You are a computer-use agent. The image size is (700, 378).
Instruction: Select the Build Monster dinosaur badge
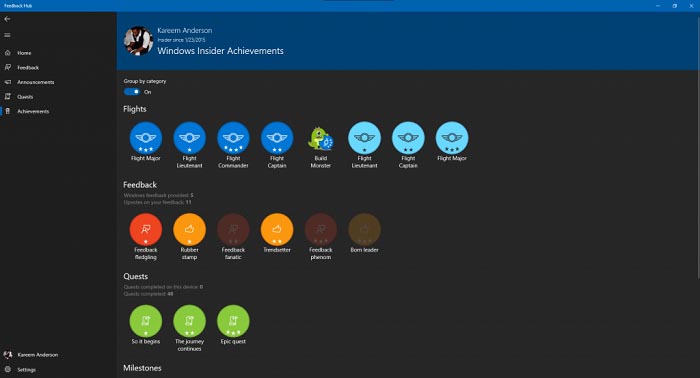point(321,138)
